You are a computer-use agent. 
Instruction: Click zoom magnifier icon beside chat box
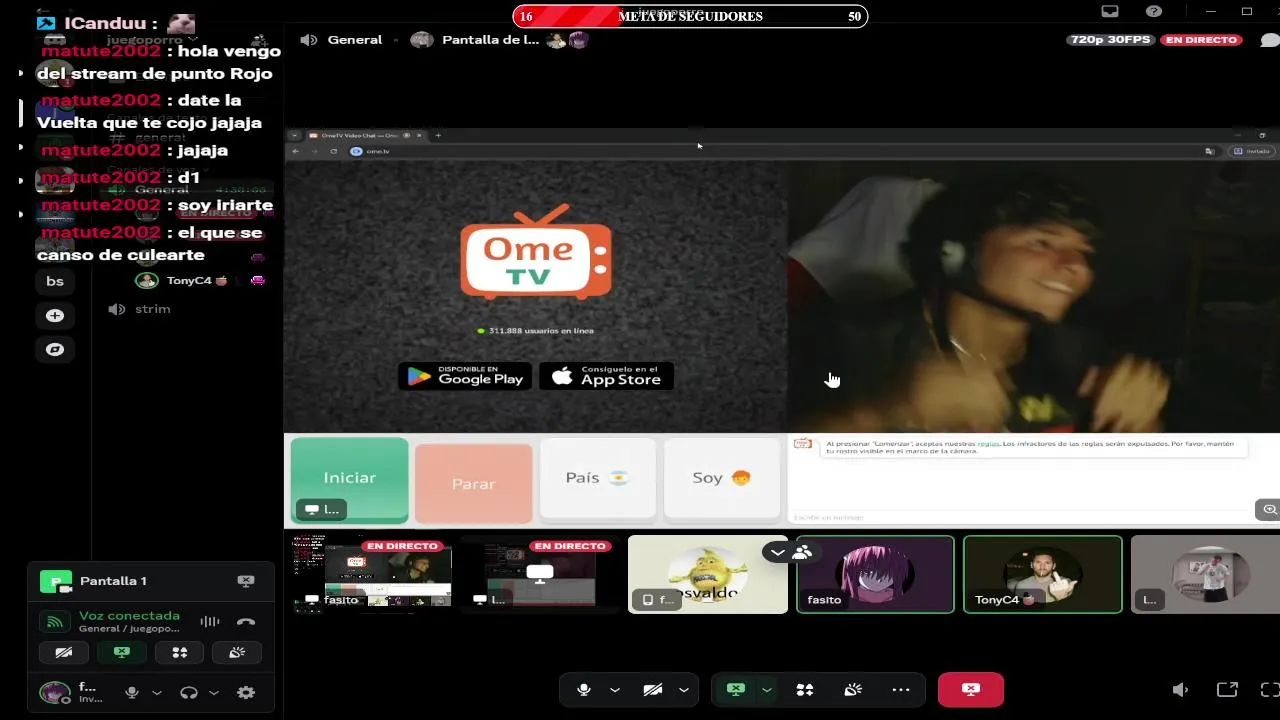(1269, 510)
